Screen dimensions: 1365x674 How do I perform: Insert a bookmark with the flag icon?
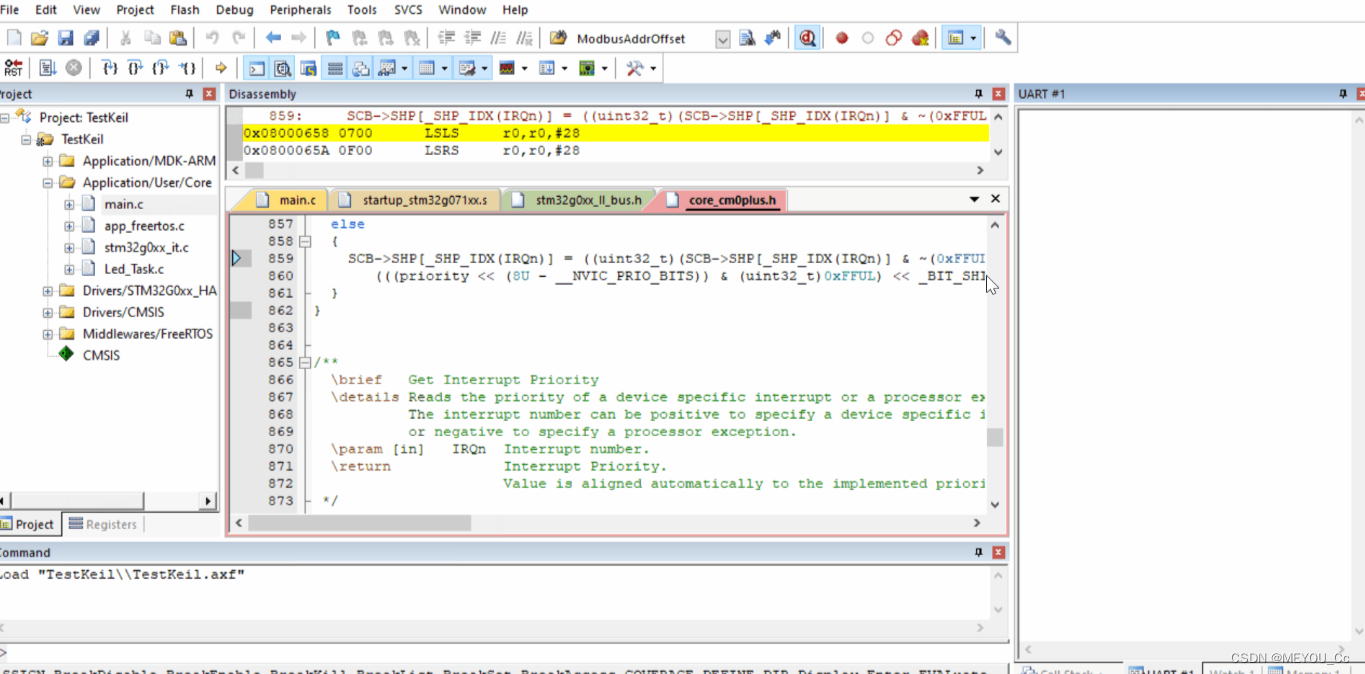(x=333, y=38)
